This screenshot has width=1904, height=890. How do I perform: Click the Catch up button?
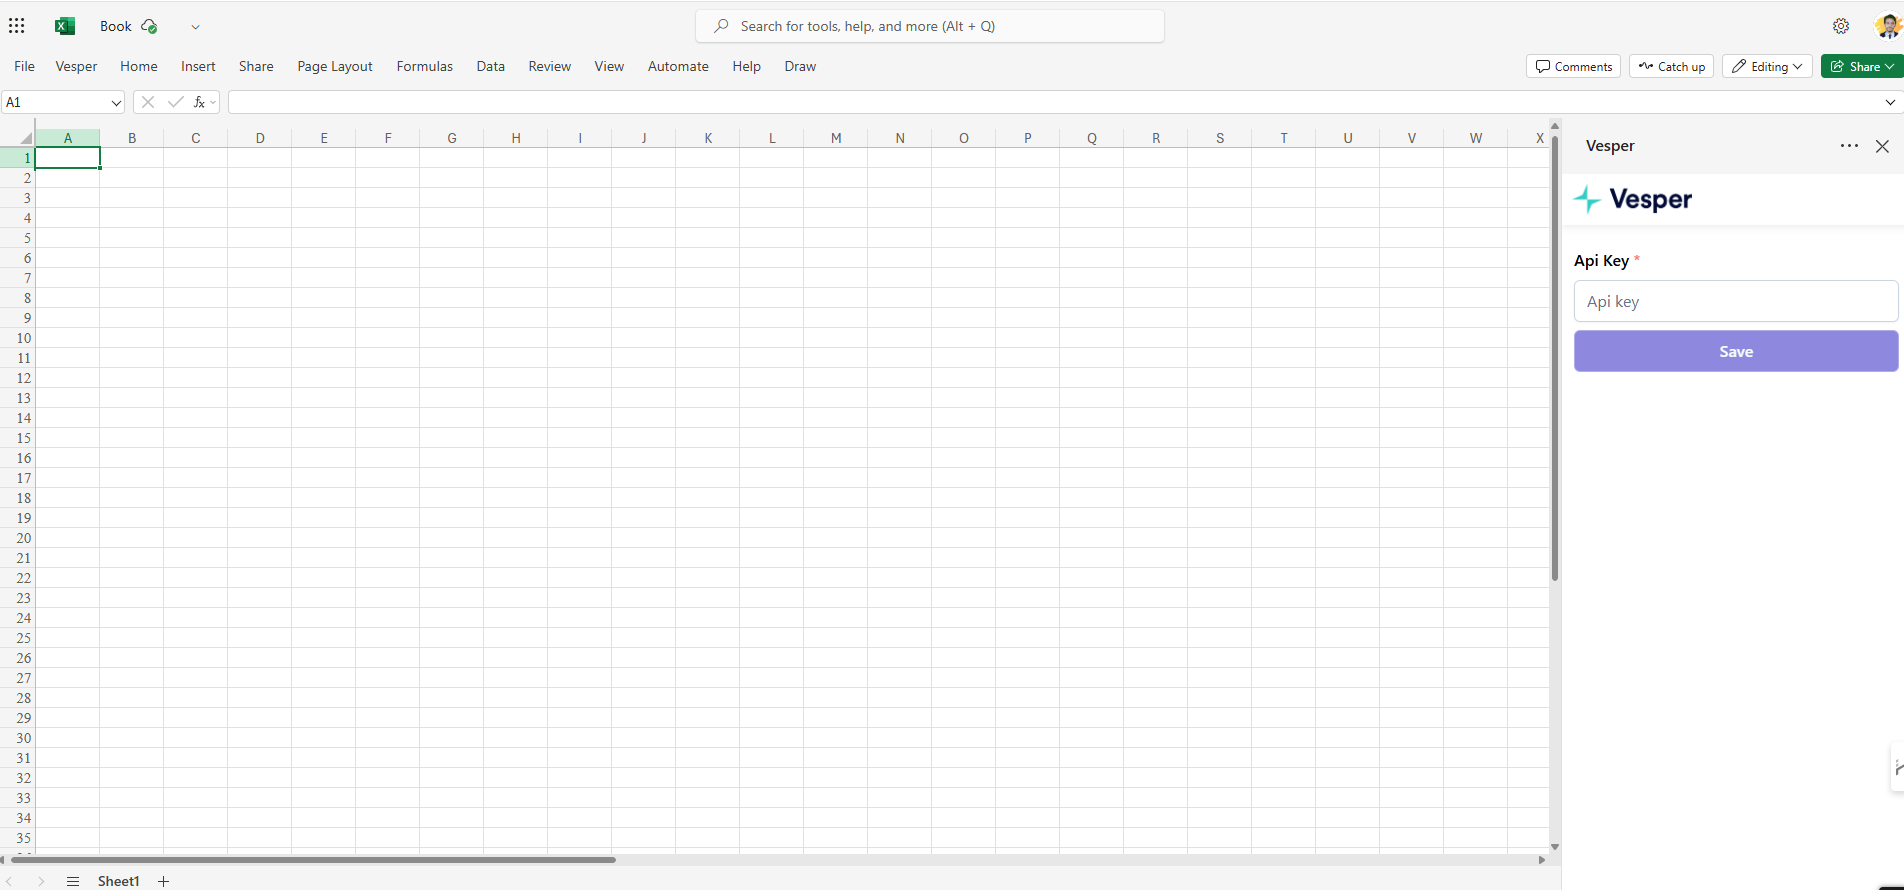pos(1672,66)
